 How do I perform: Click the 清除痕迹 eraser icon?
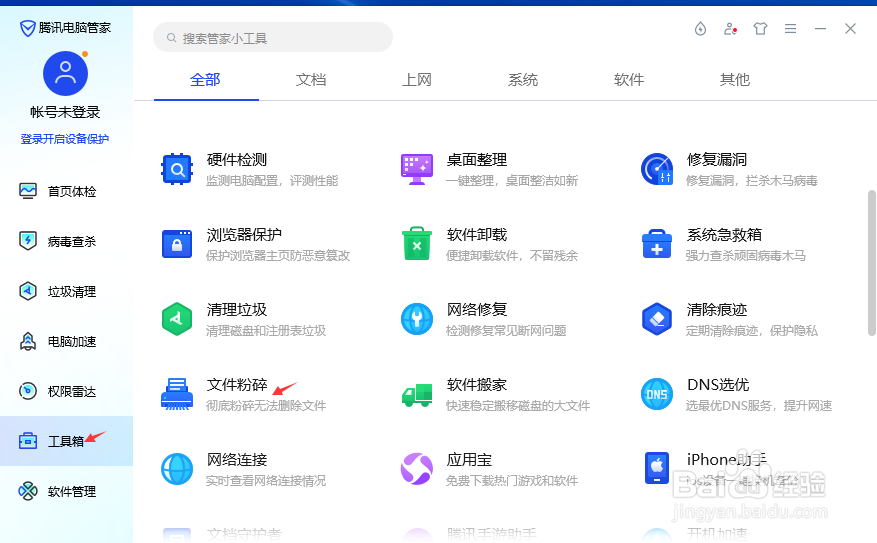pos(657,319)
